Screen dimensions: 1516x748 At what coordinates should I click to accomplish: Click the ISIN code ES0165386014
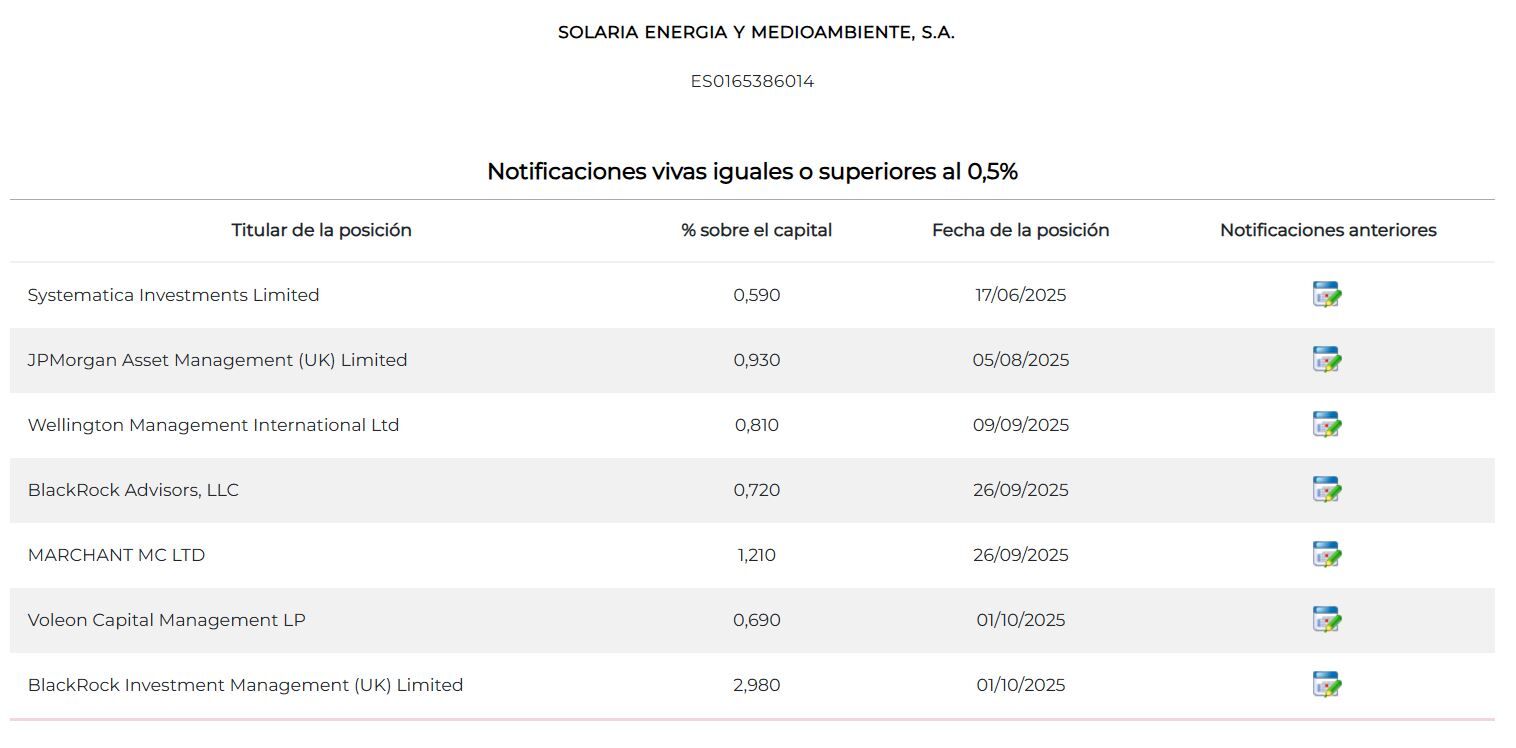coord(752,81)
